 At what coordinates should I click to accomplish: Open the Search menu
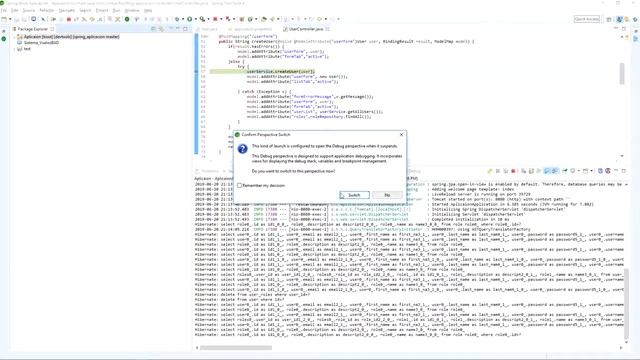point(85,10)
